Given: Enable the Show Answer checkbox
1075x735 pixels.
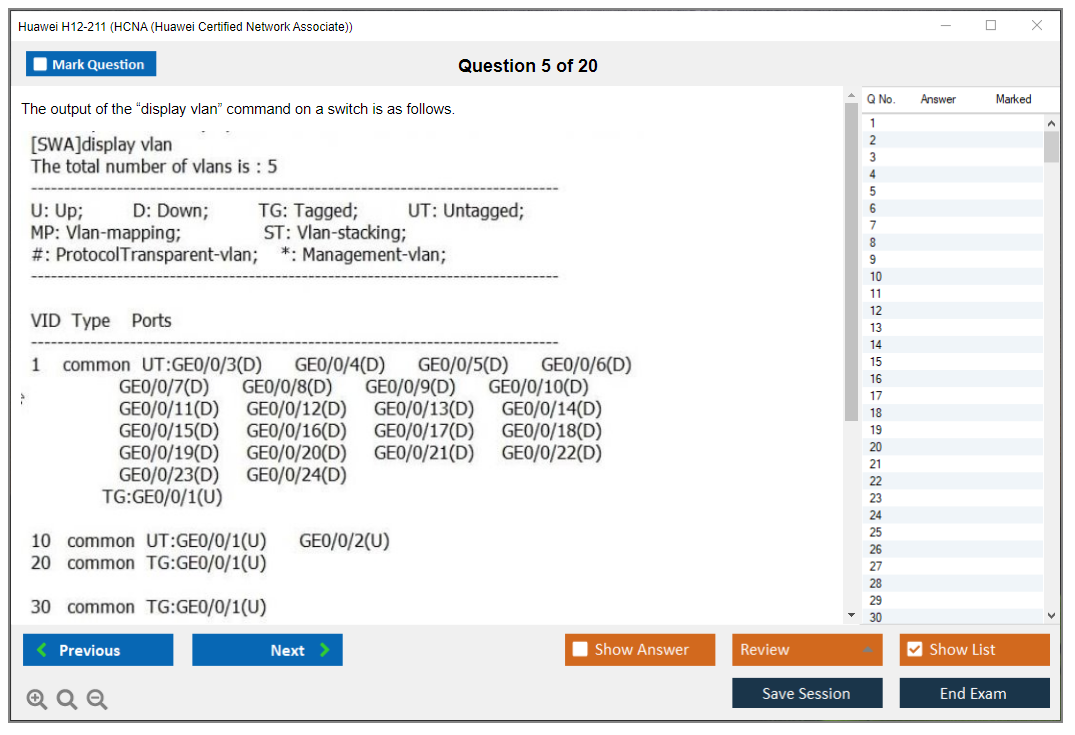Looking at the screenshot, I should point(580,650).
